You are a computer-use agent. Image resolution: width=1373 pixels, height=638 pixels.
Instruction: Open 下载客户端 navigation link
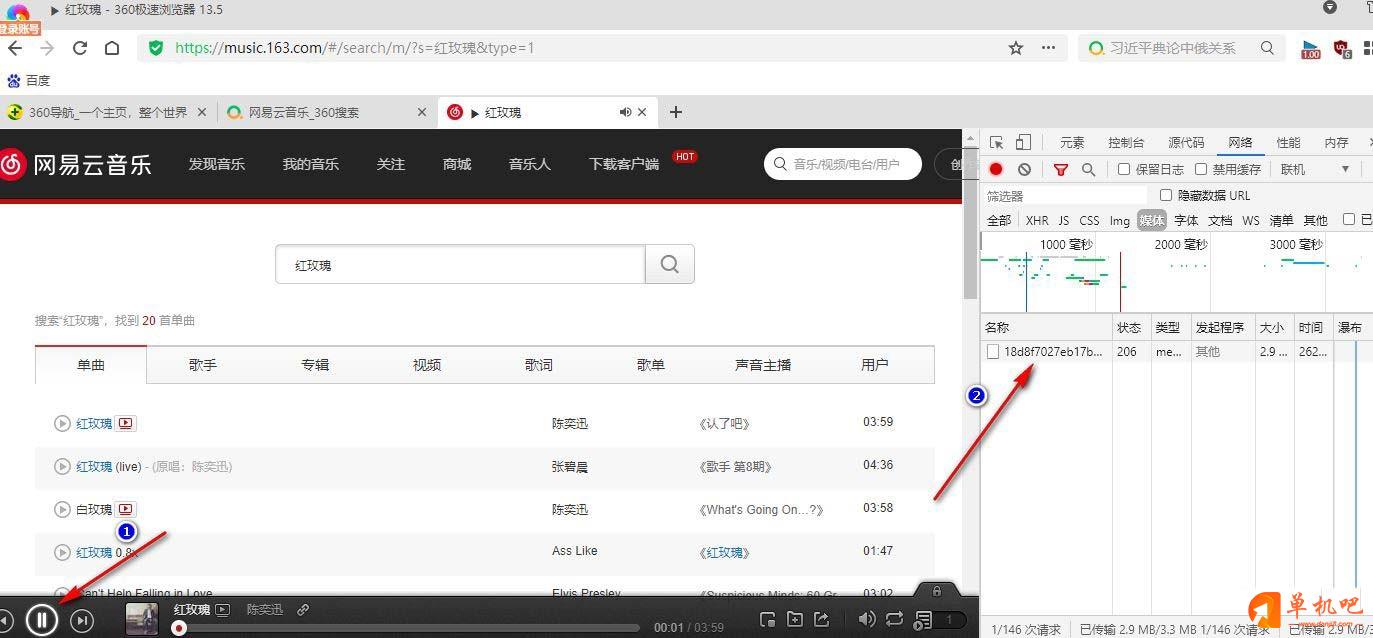[x=624, y=164]
